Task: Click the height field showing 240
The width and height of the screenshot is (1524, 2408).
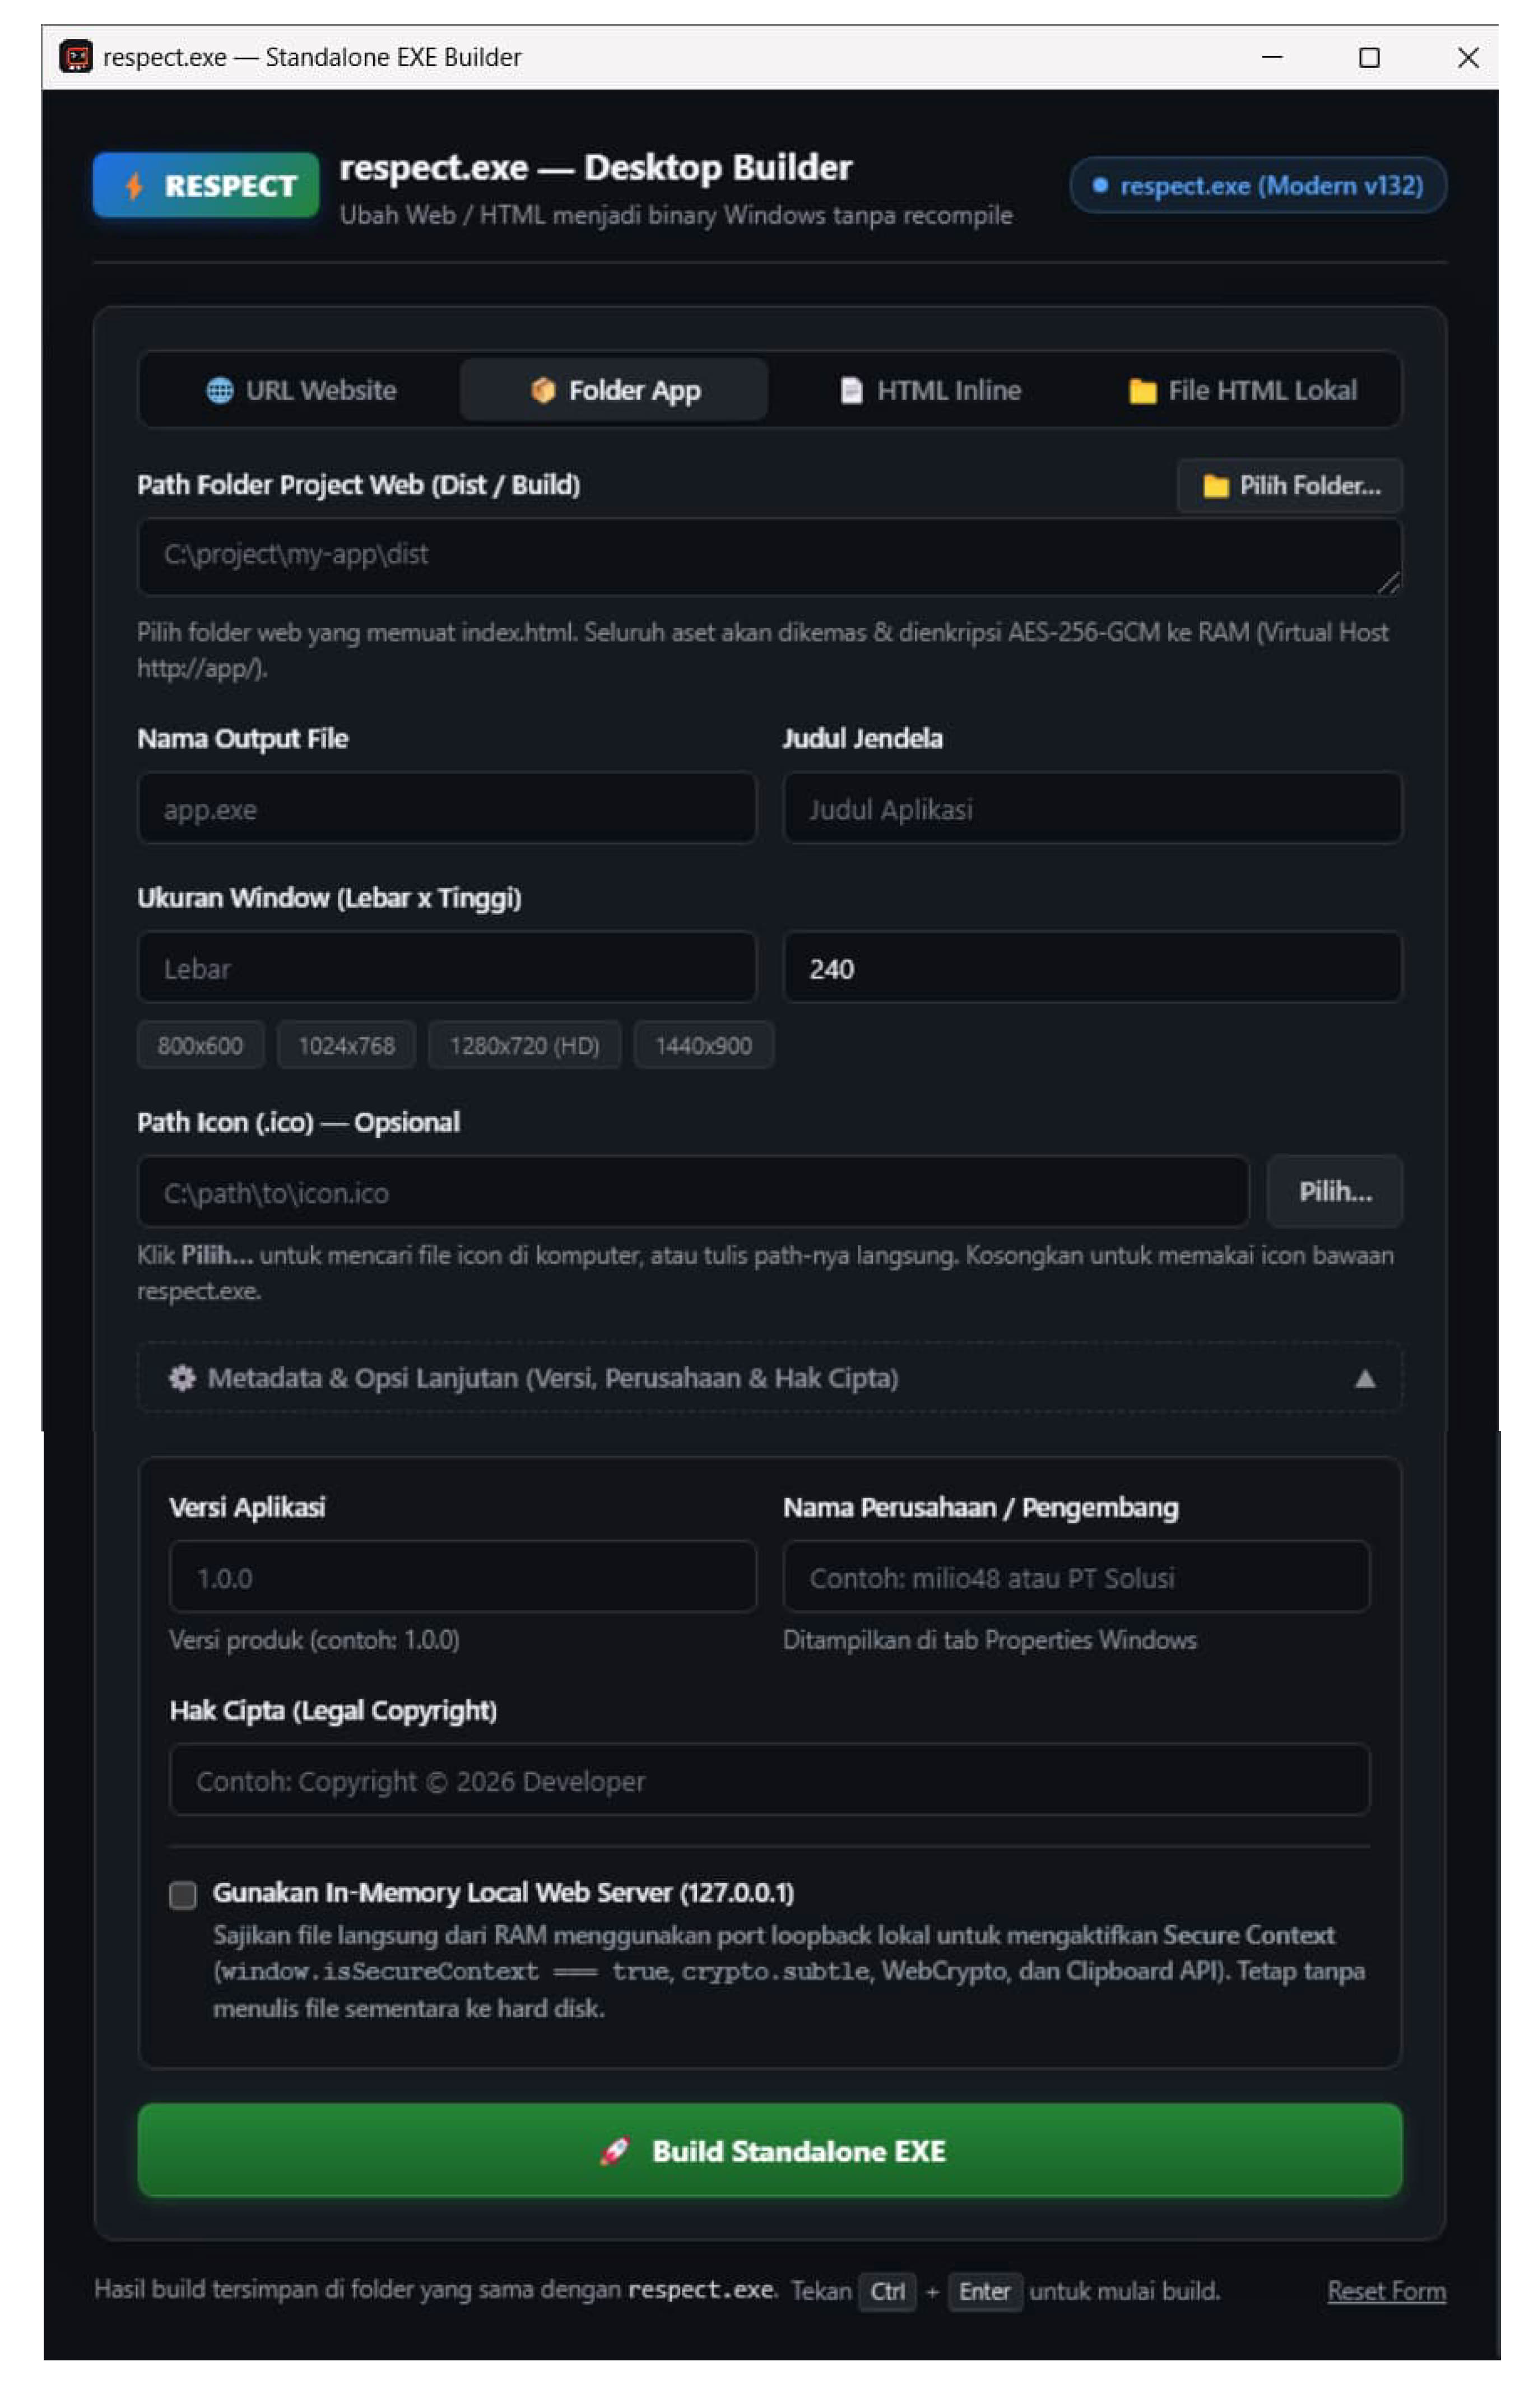Action: 1092,967
